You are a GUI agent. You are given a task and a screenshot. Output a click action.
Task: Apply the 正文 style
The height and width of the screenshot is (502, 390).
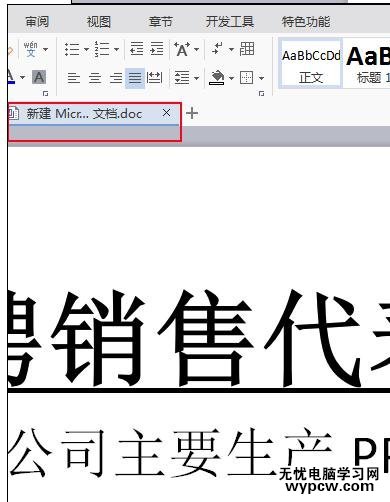click(311, 63)
